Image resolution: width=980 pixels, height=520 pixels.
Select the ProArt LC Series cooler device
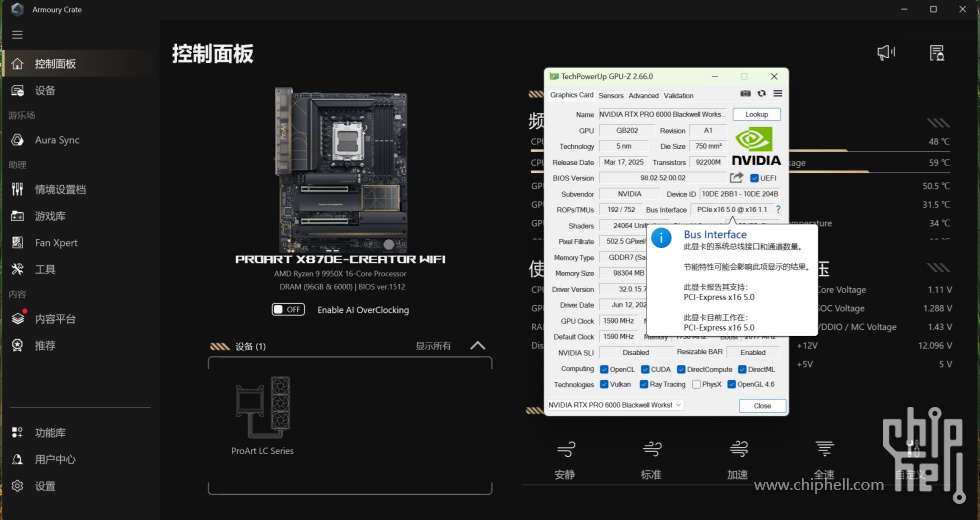tap(262, 415)
